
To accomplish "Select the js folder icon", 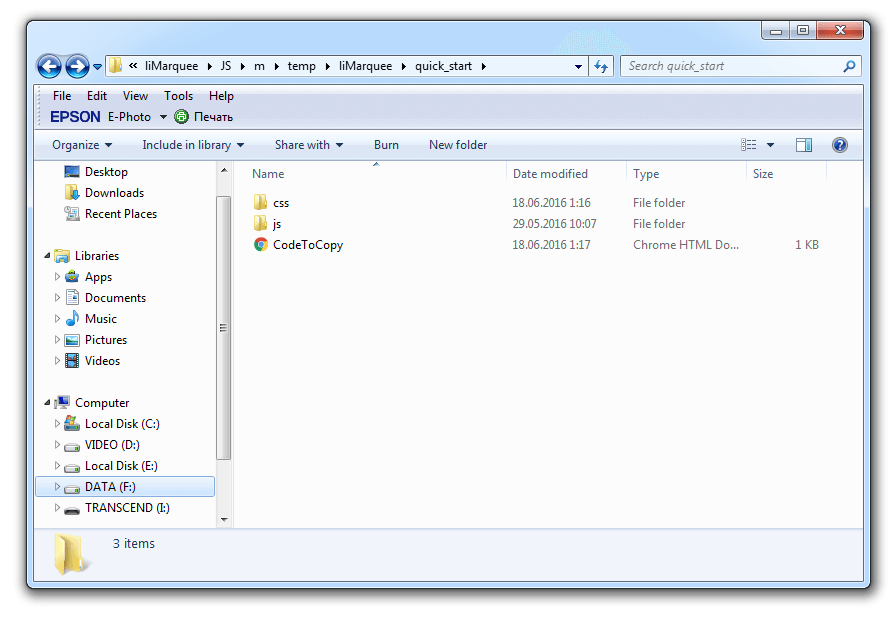I will pos(260,223).
